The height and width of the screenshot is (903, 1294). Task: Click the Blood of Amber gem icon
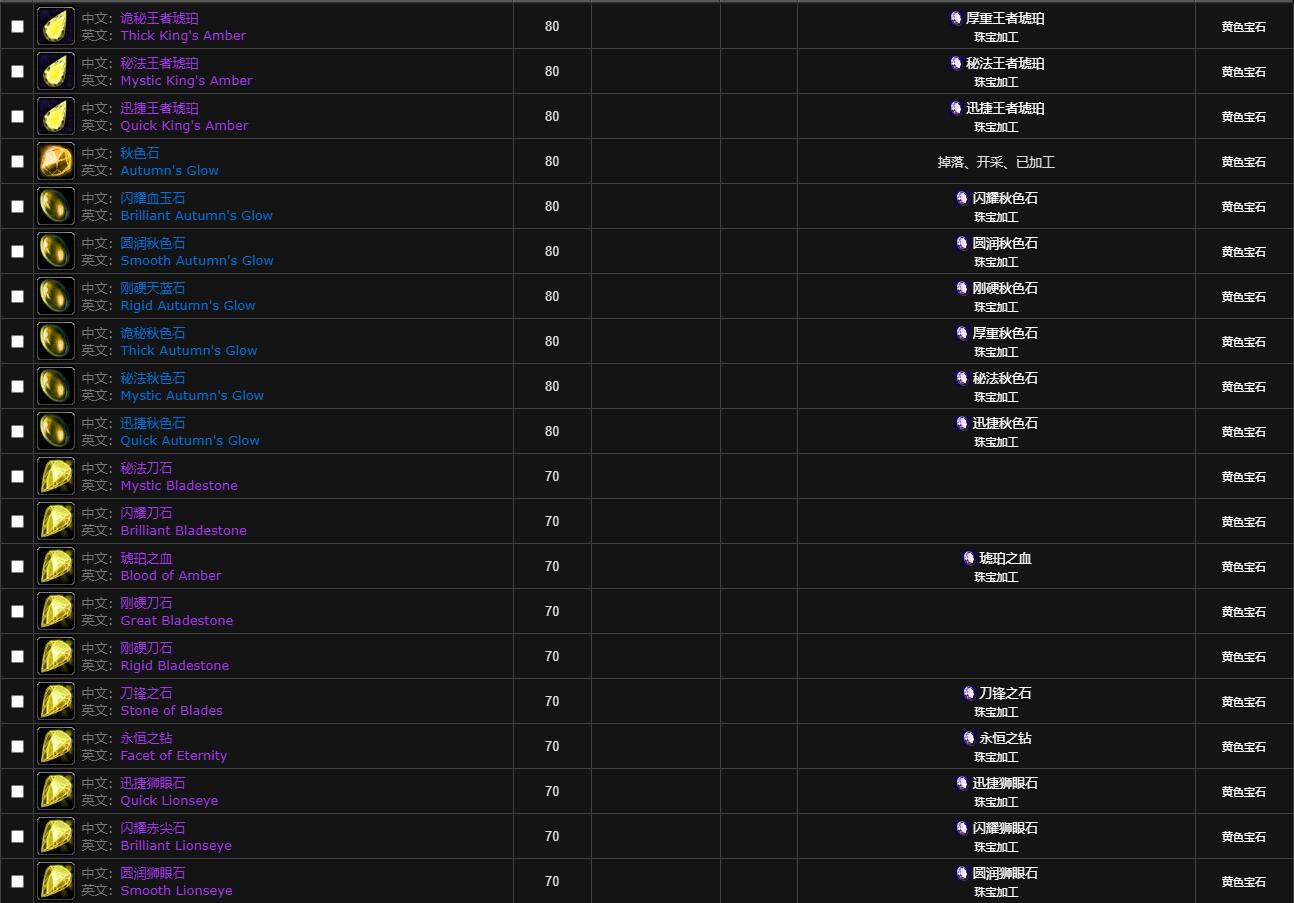coord(56,566)
